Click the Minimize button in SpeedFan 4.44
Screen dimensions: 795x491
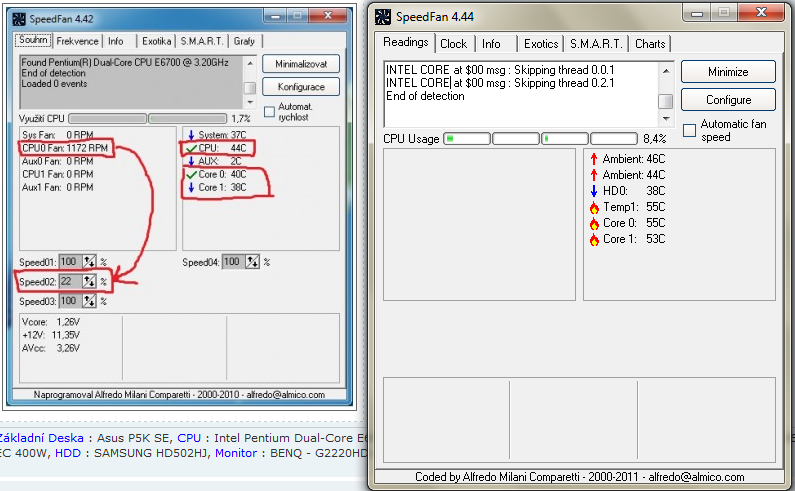[728, 72]
